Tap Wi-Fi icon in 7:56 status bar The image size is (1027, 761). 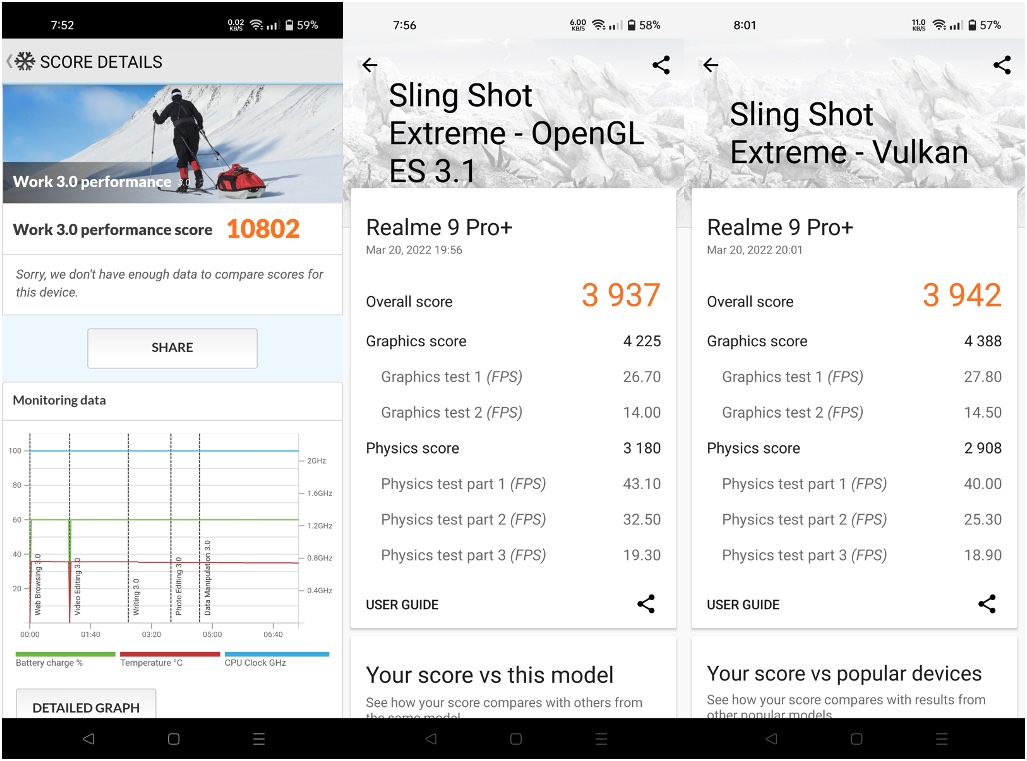click(x=599, y=25)
